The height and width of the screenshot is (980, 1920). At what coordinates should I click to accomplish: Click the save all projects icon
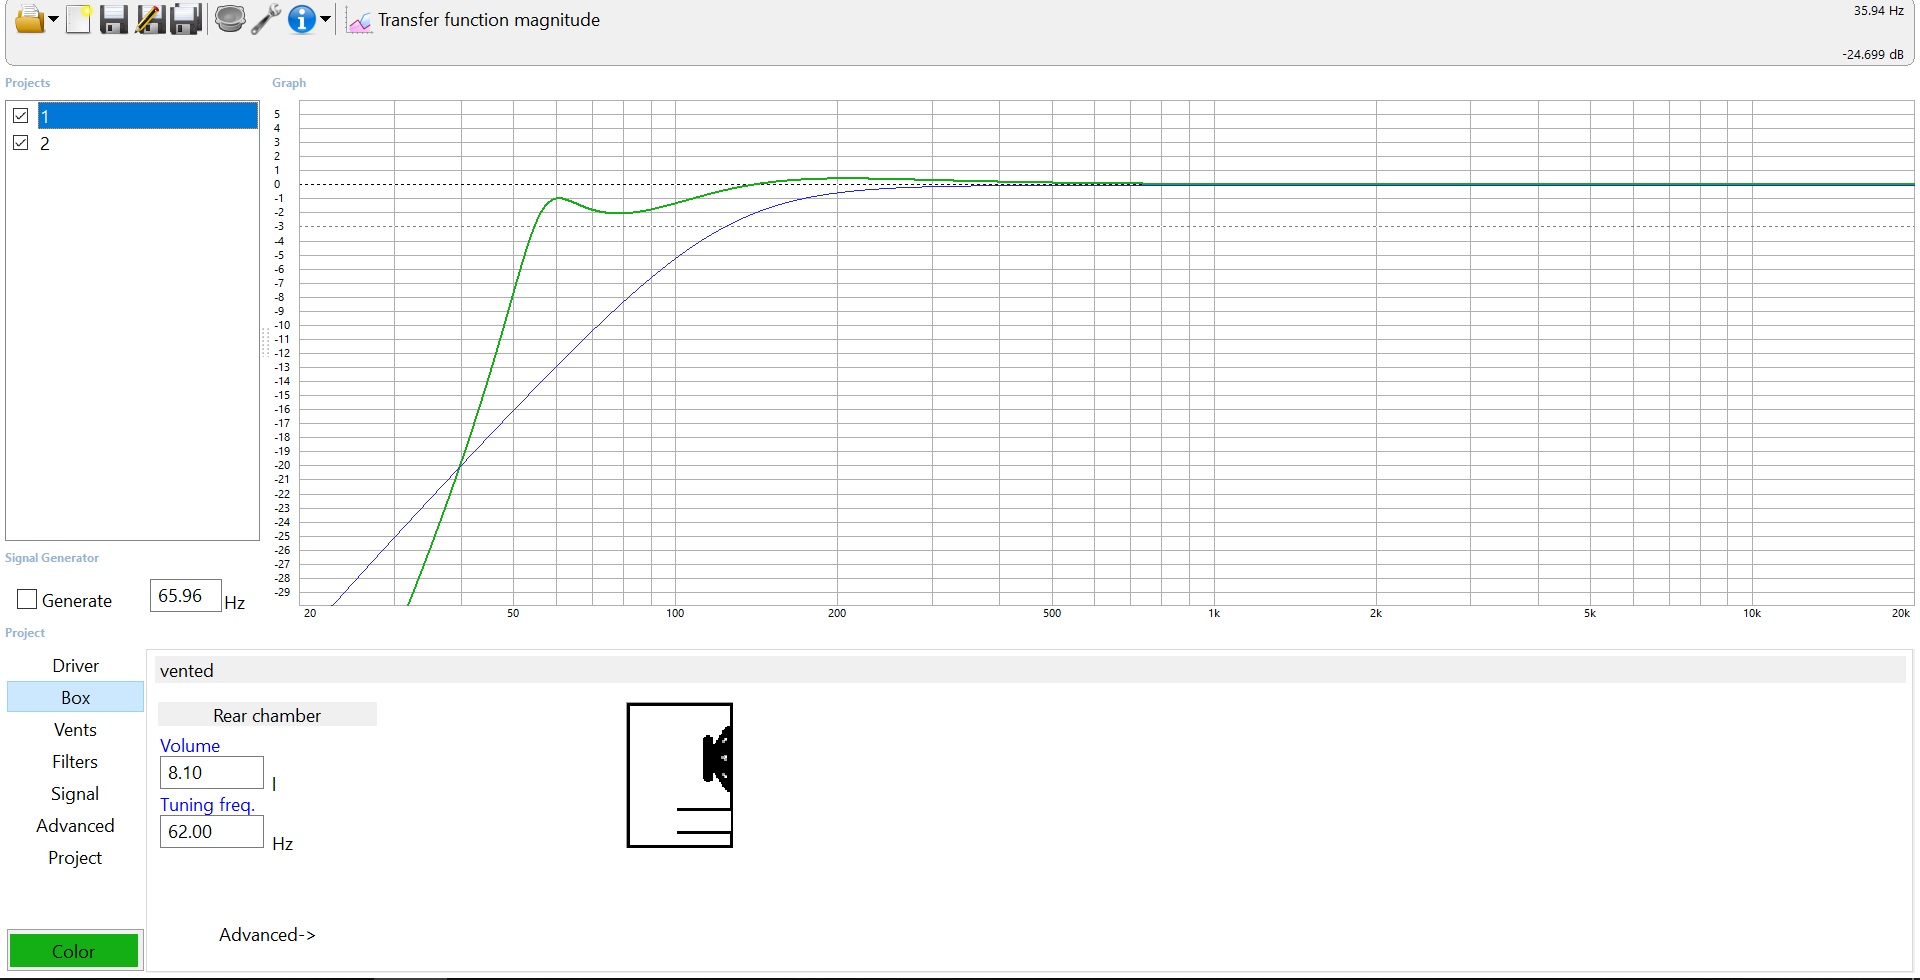[x=186, y=19]
